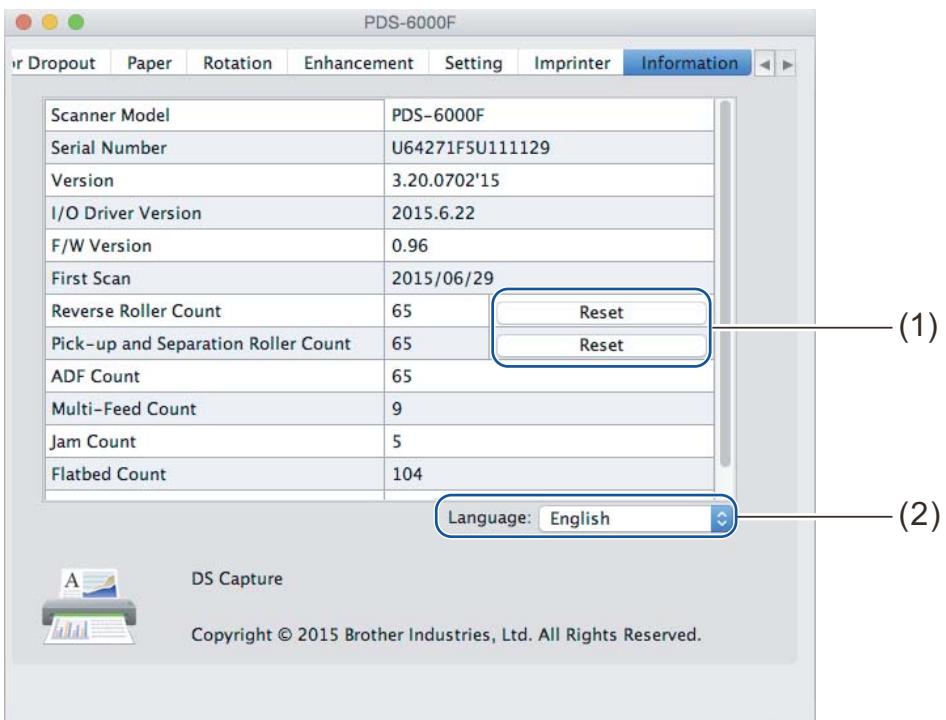
Task: Select the ADF Count row label
Action: 215,376
